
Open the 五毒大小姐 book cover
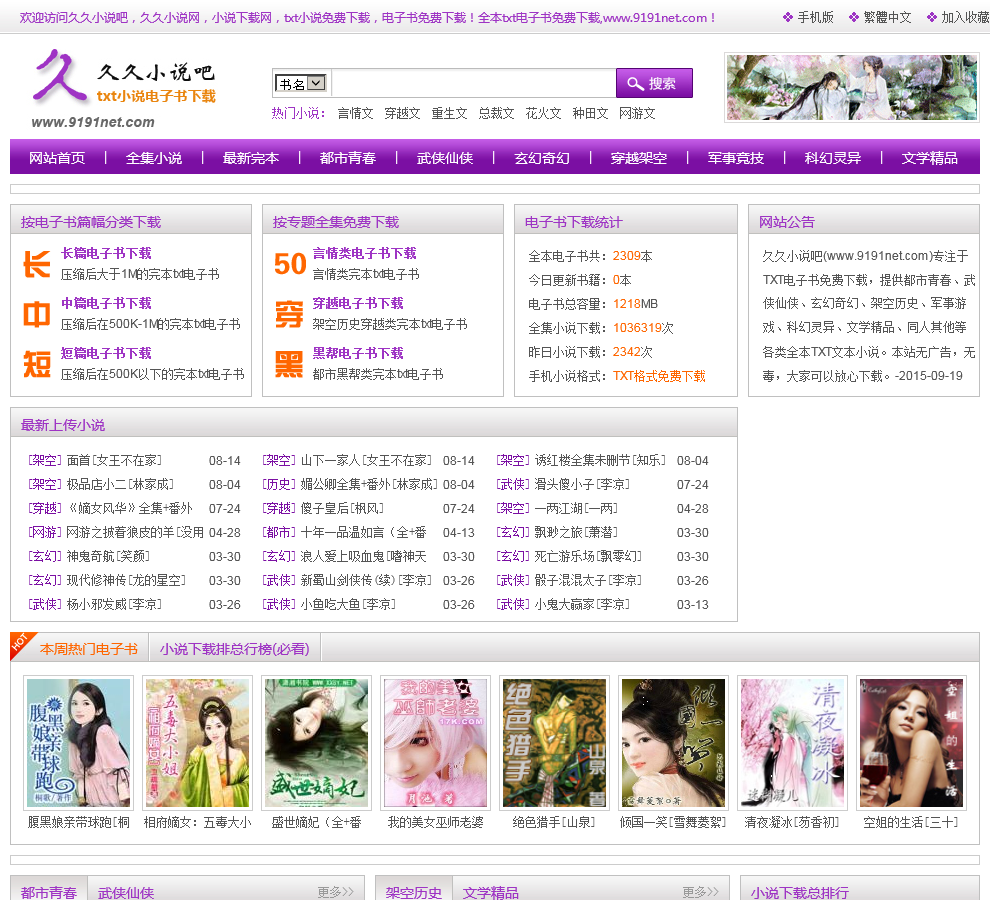198,743
